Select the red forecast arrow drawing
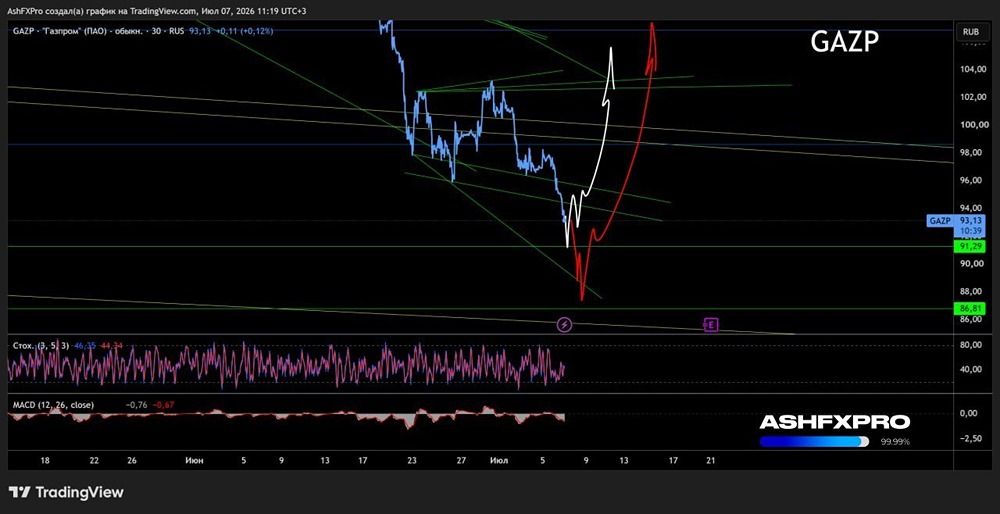 (615, 159)
